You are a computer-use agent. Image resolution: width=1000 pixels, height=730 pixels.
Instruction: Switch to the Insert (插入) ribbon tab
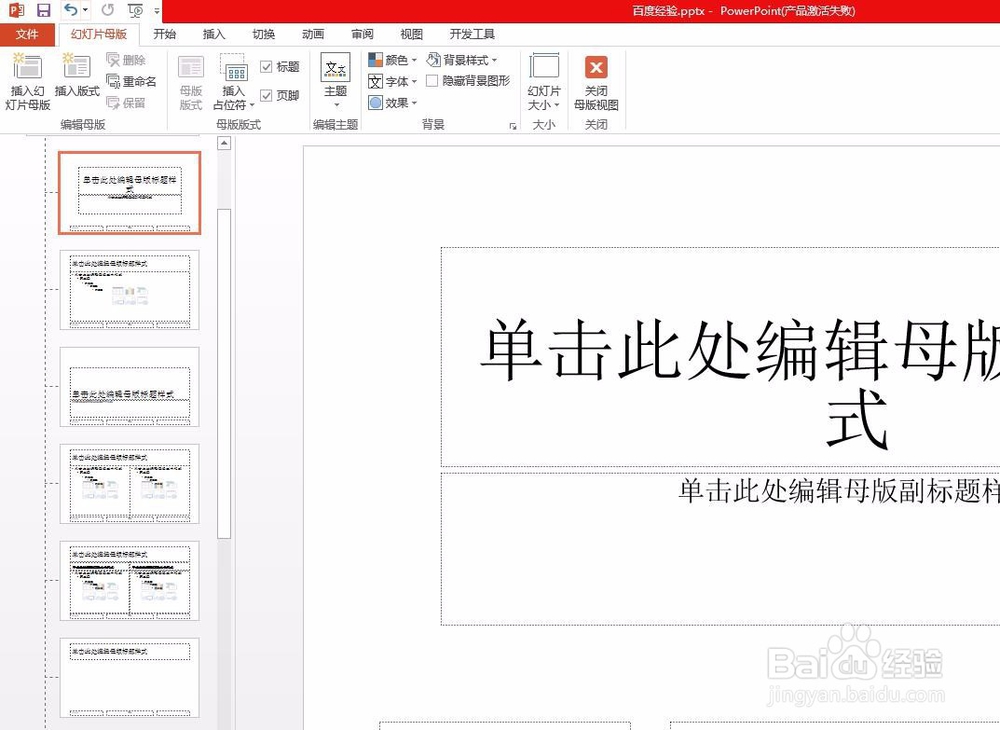pyautogui.click(x=213, y=33)
